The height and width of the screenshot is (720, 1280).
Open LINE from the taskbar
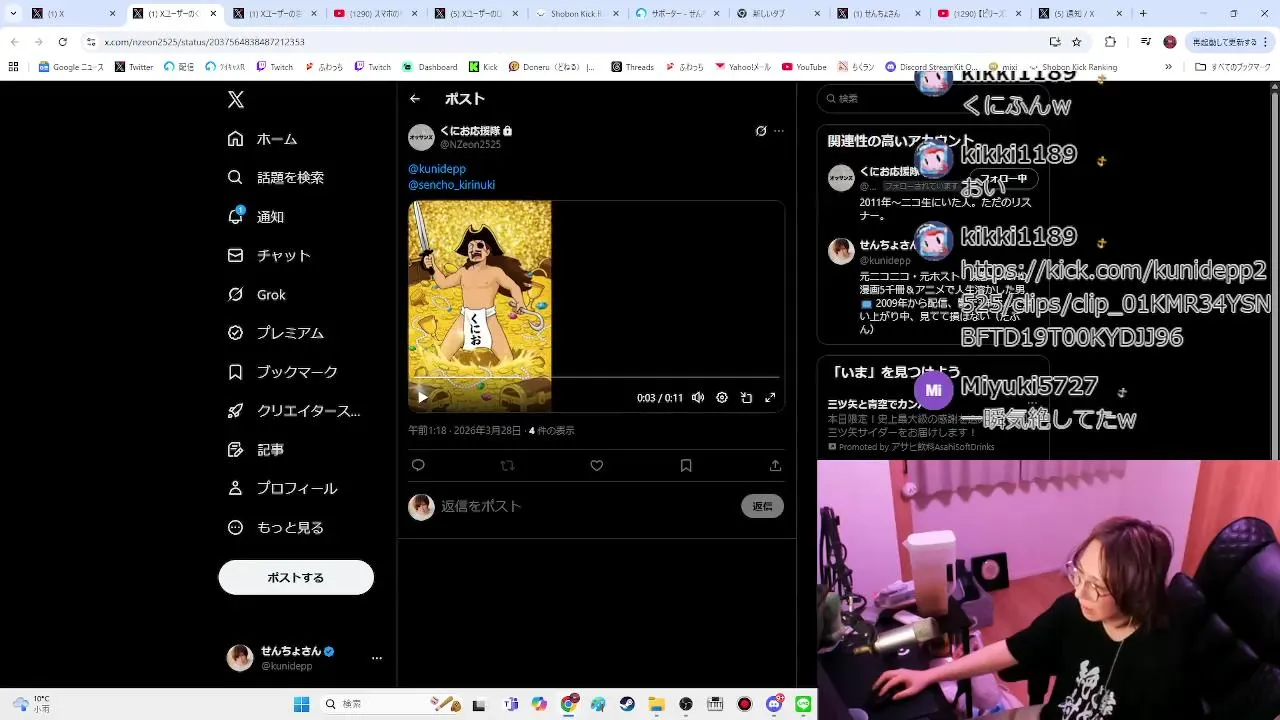[x=803, y=704]
